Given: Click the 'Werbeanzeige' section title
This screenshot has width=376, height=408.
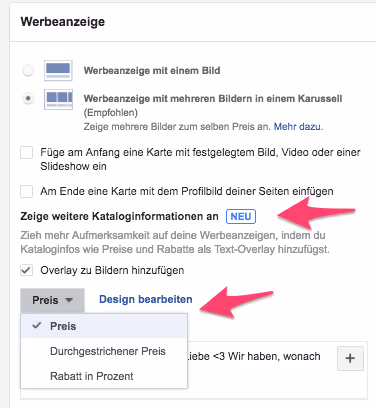Looking at the screenshot, I should 63,22.
